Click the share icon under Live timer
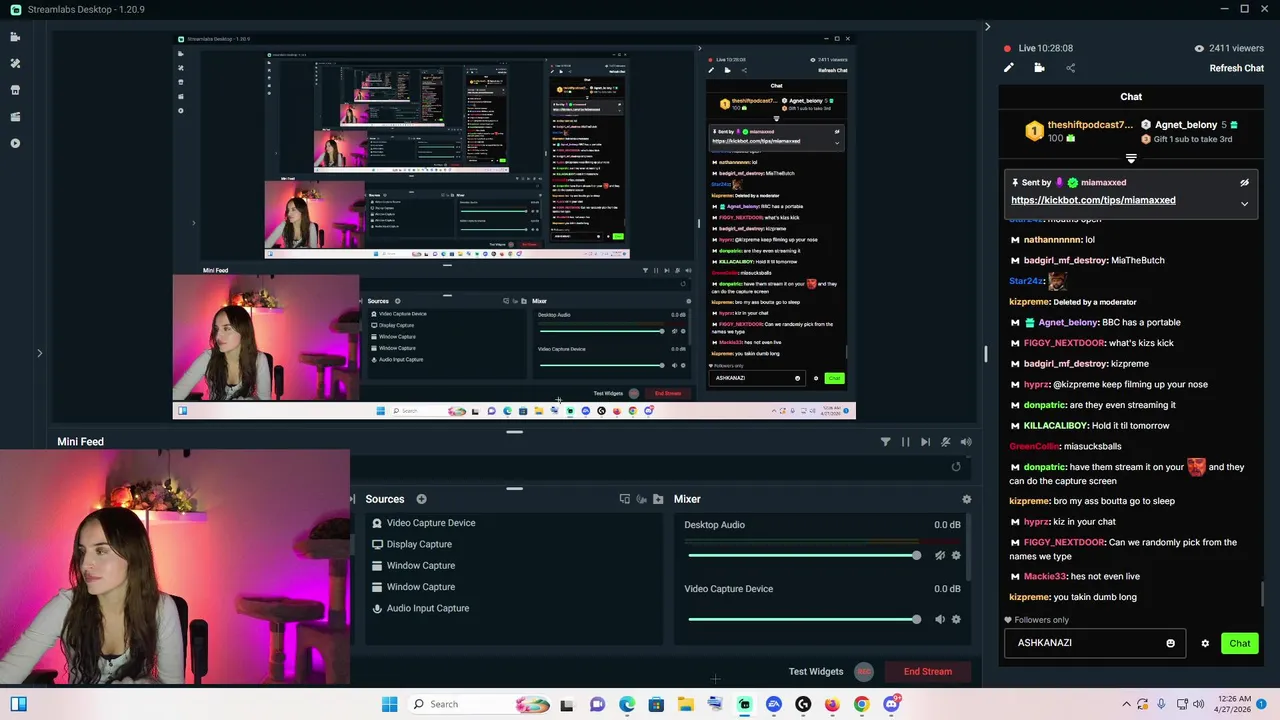Screen dimensions: 1280x720 coord(1070,68)
